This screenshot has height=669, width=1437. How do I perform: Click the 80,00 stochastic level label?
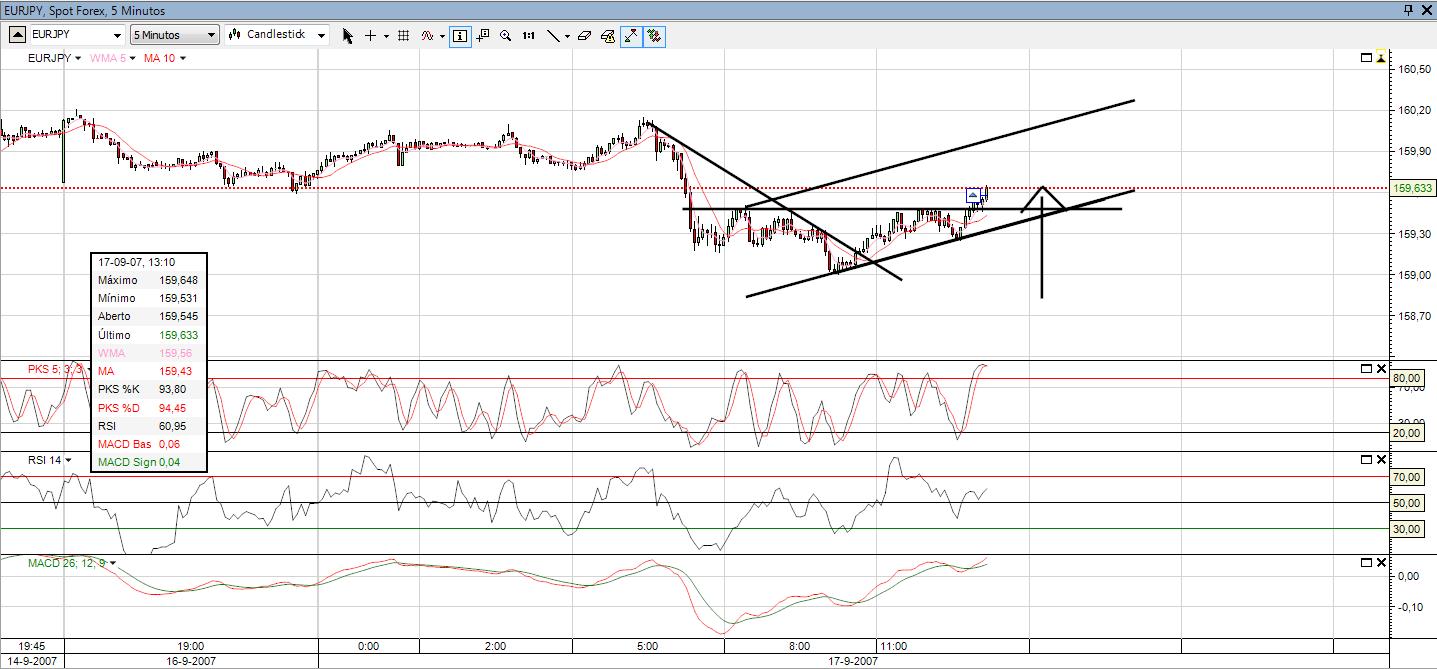[1407, 379]
